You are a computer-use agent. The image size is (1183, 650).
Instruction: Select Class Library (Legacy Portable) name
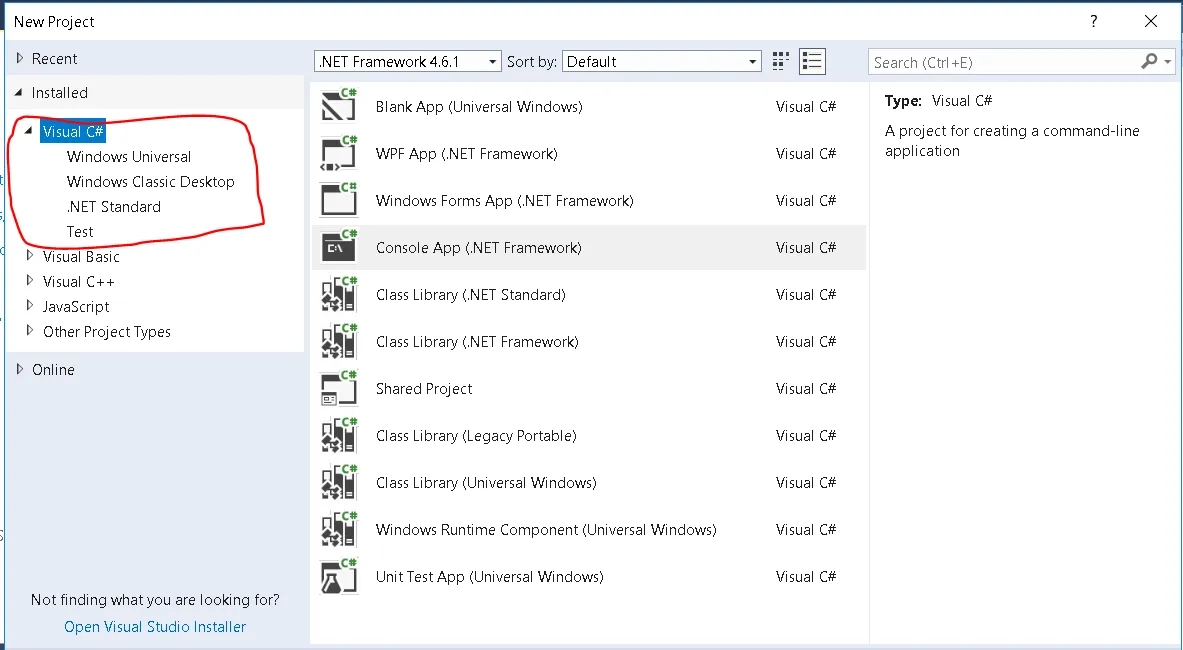click(476, 436)
